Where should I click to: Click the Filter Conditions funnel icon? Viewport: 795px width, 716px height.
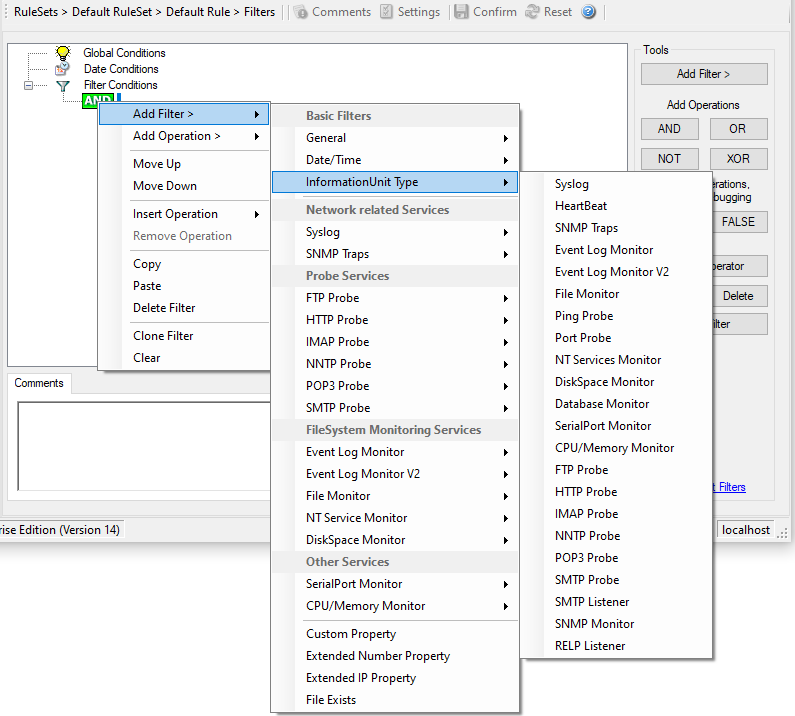tap(62, 85)
